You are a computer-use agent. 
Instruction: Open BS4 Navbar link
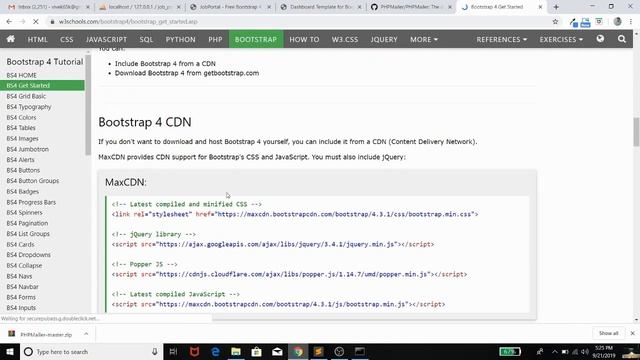point(22,287)
